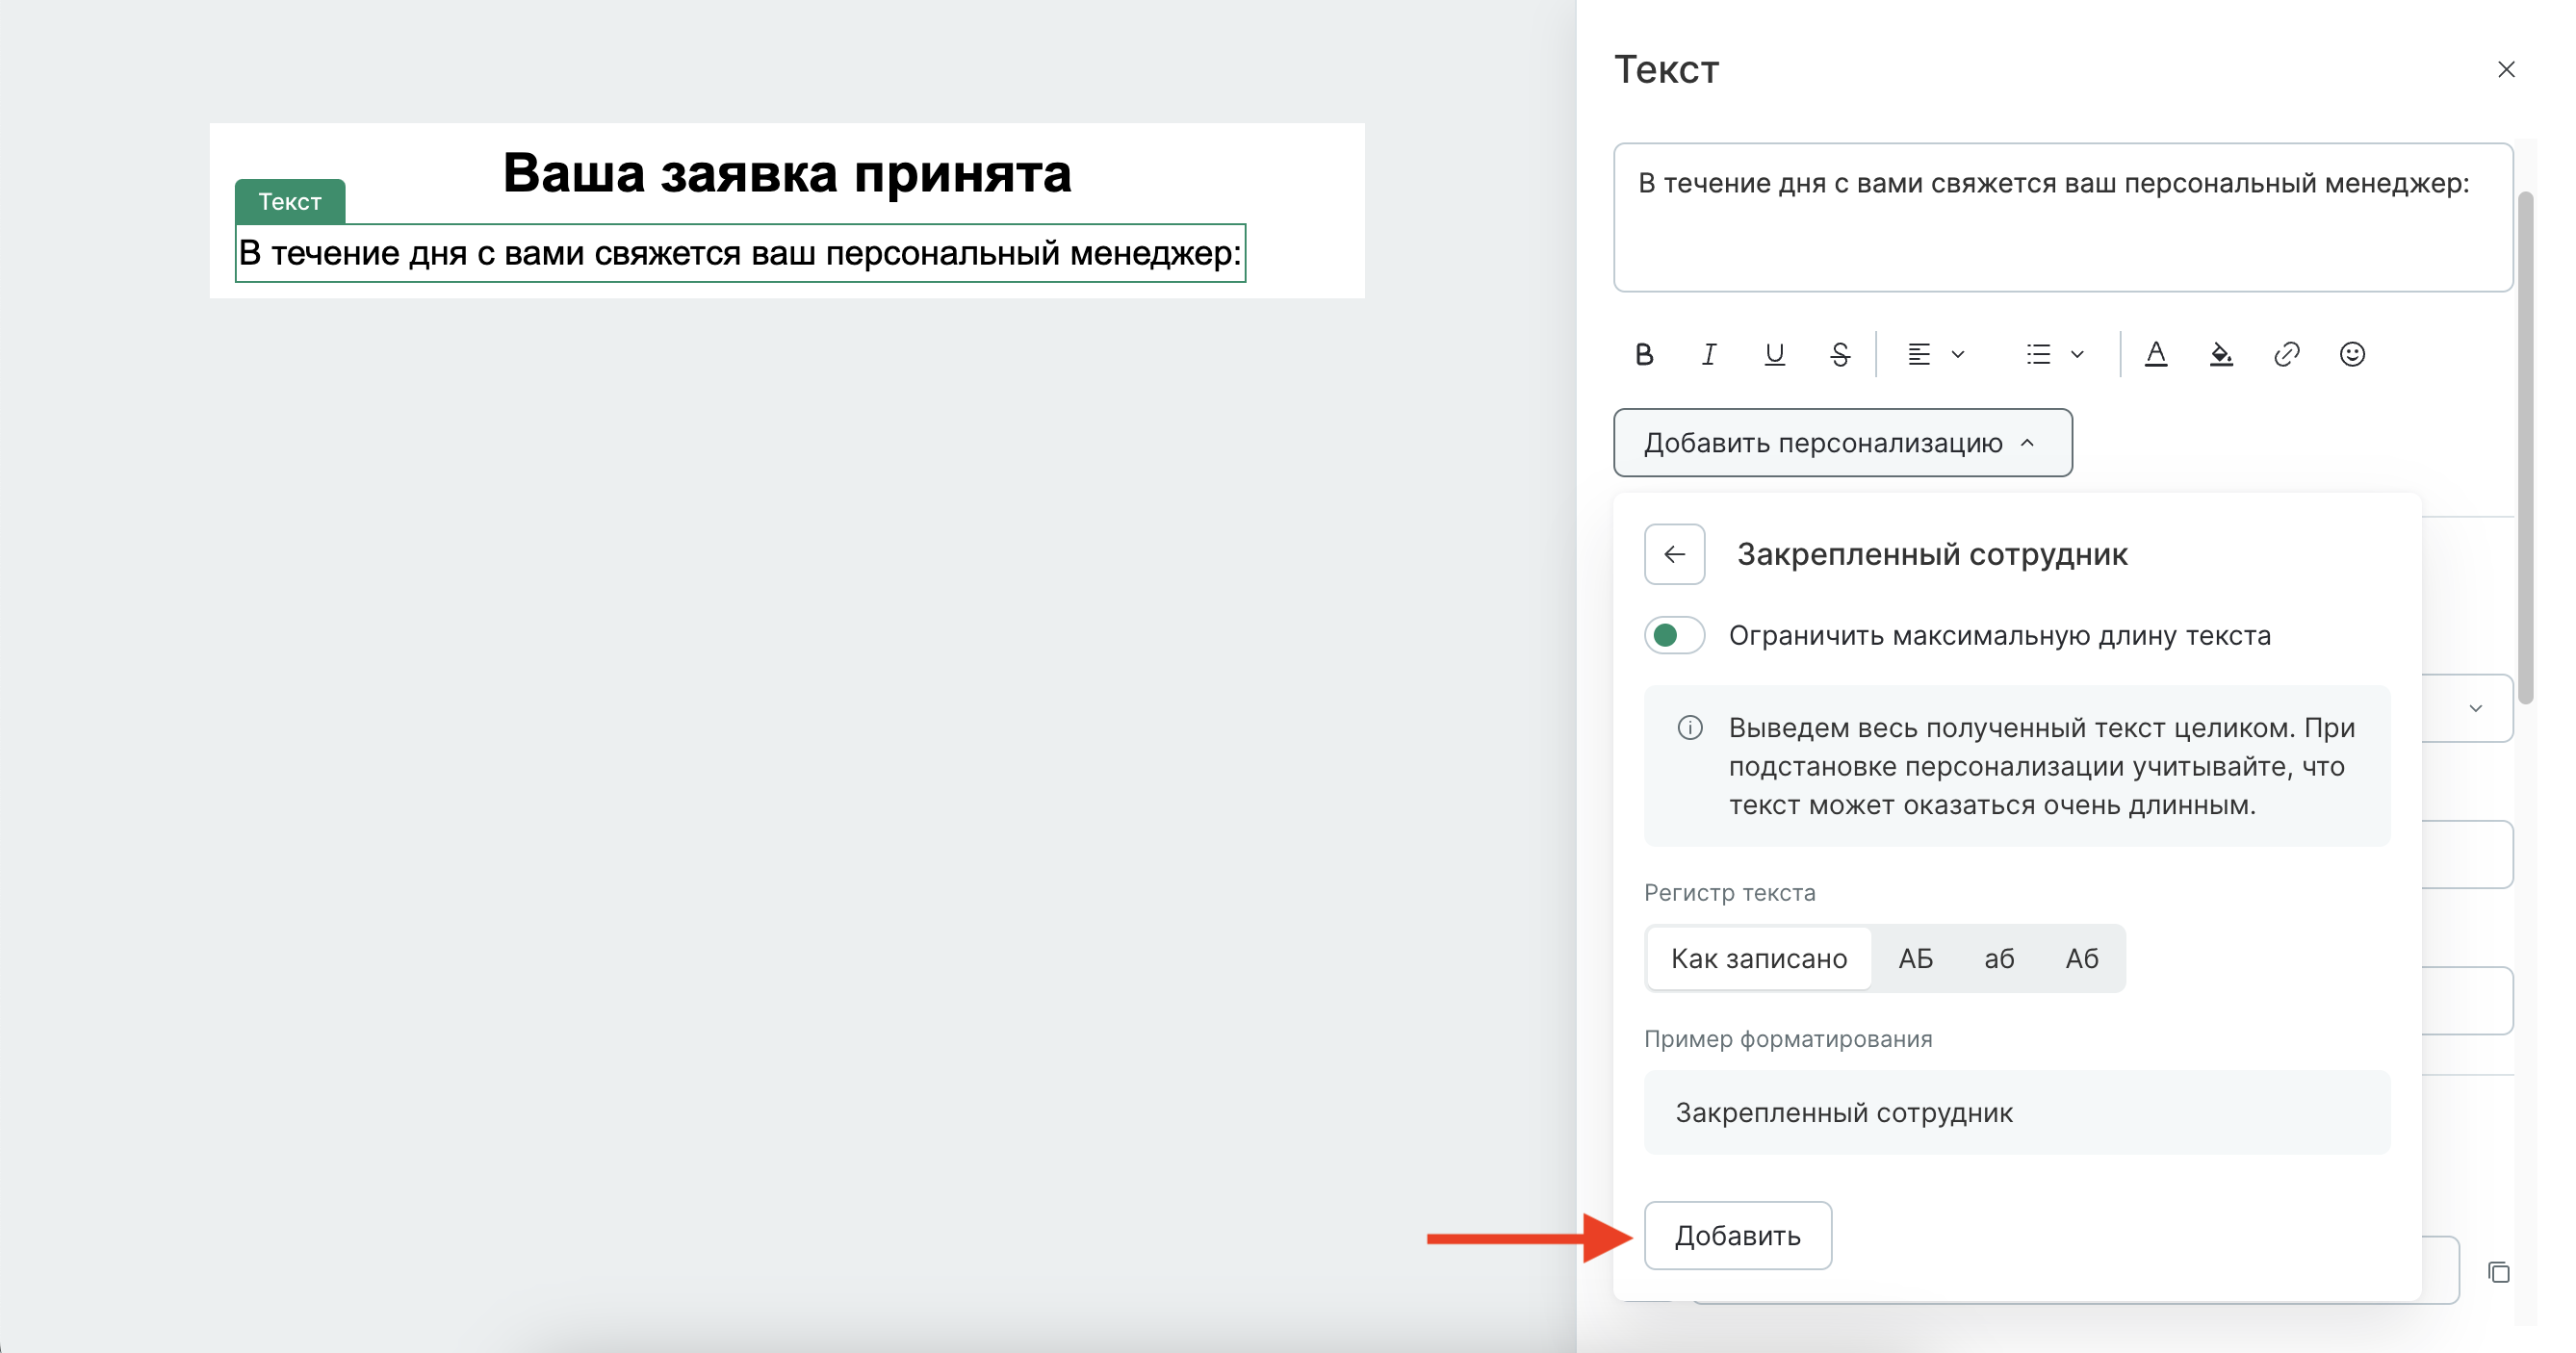The height and width of the screenshot is (1353, 2576).
Task: Collapse the Добавить персонализацию dropdown
Action: 1842,442
